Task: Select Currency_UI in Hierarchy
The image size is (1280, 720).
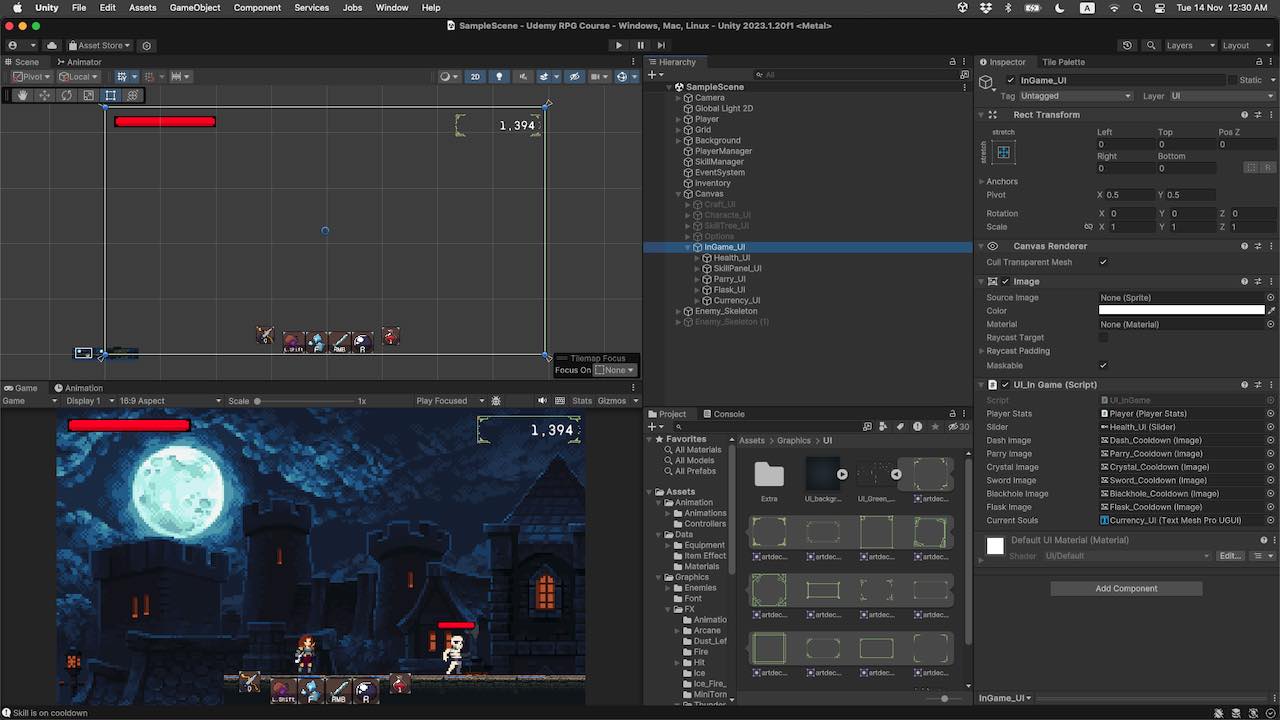Action: pos(736,300)
